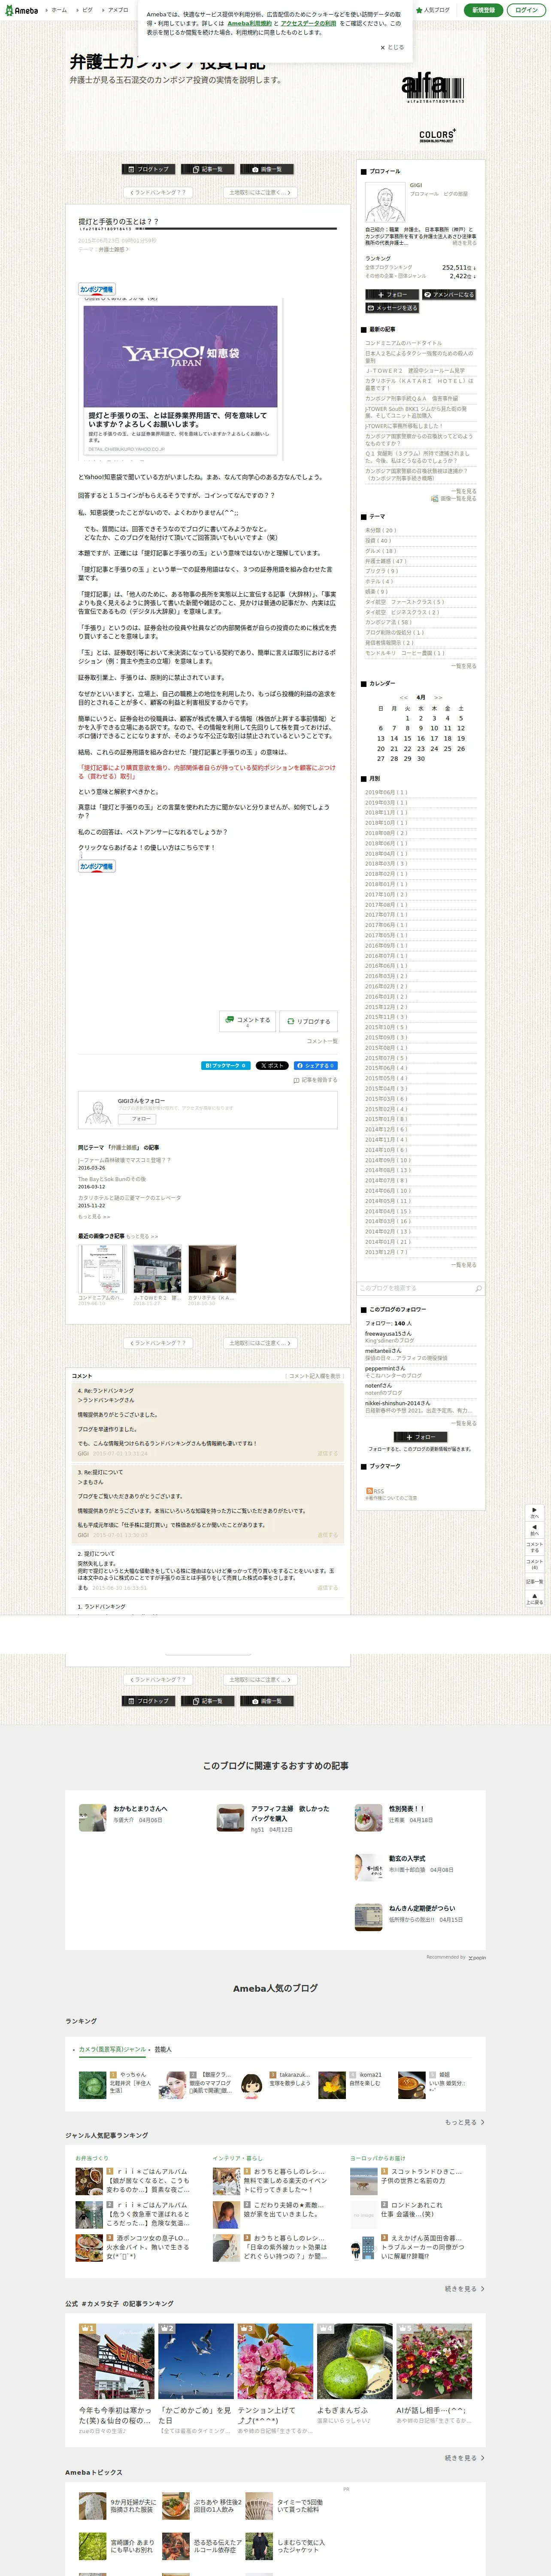Open the top 記事一覧 tab

[208, 169]
